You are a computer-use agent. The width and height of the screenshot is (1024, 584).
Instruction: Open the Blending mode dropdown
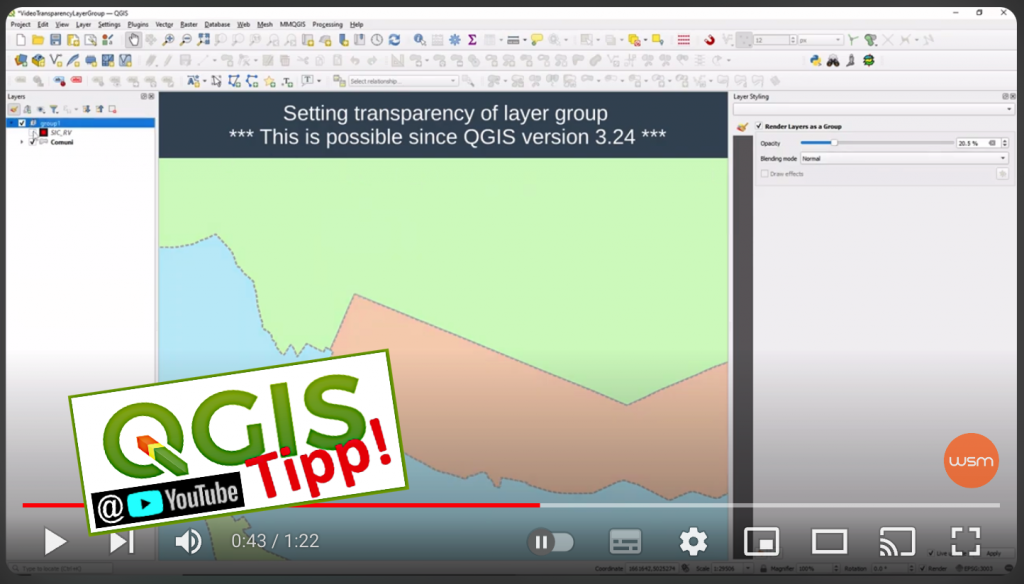[x=902, y=158]
